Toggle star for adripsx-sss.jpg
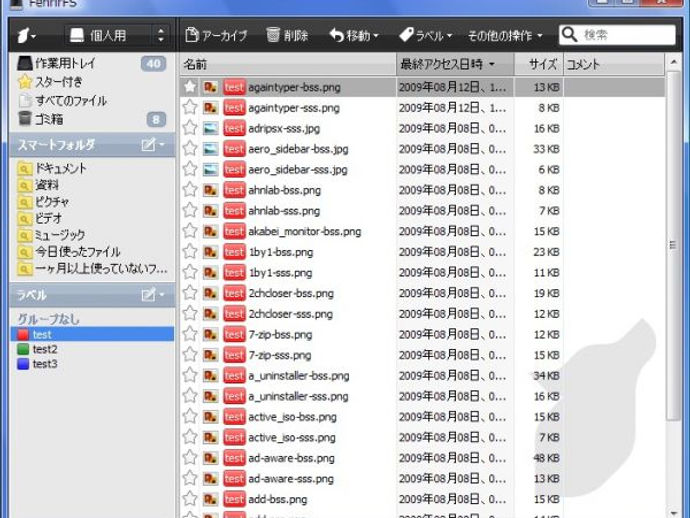 point(190,128)
